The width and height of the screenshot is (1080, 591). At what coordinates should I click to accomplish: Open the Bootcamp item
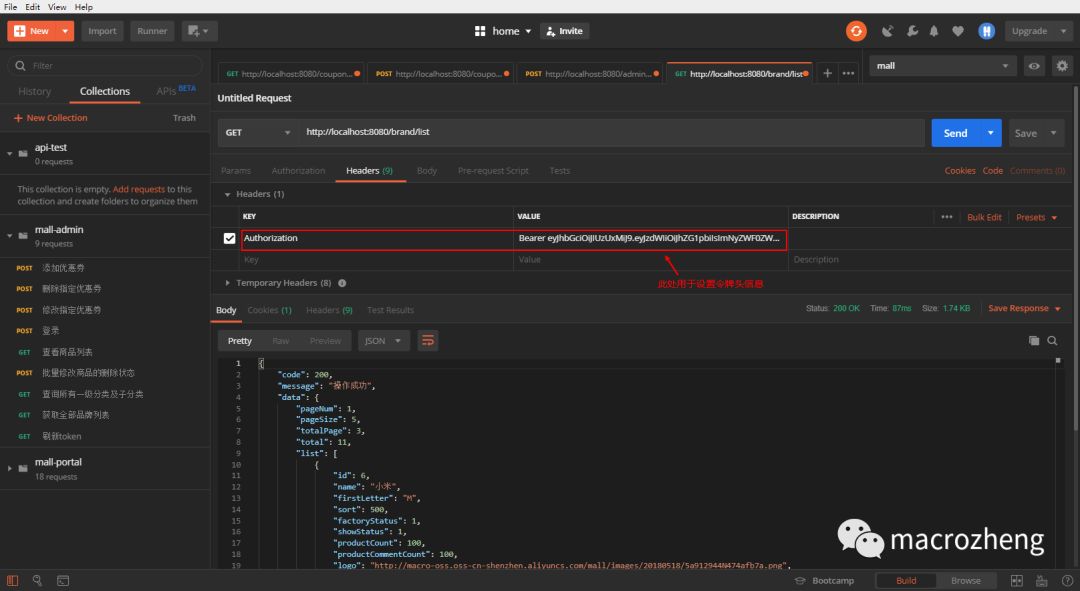pyautogui.click(x=824, y=581)
